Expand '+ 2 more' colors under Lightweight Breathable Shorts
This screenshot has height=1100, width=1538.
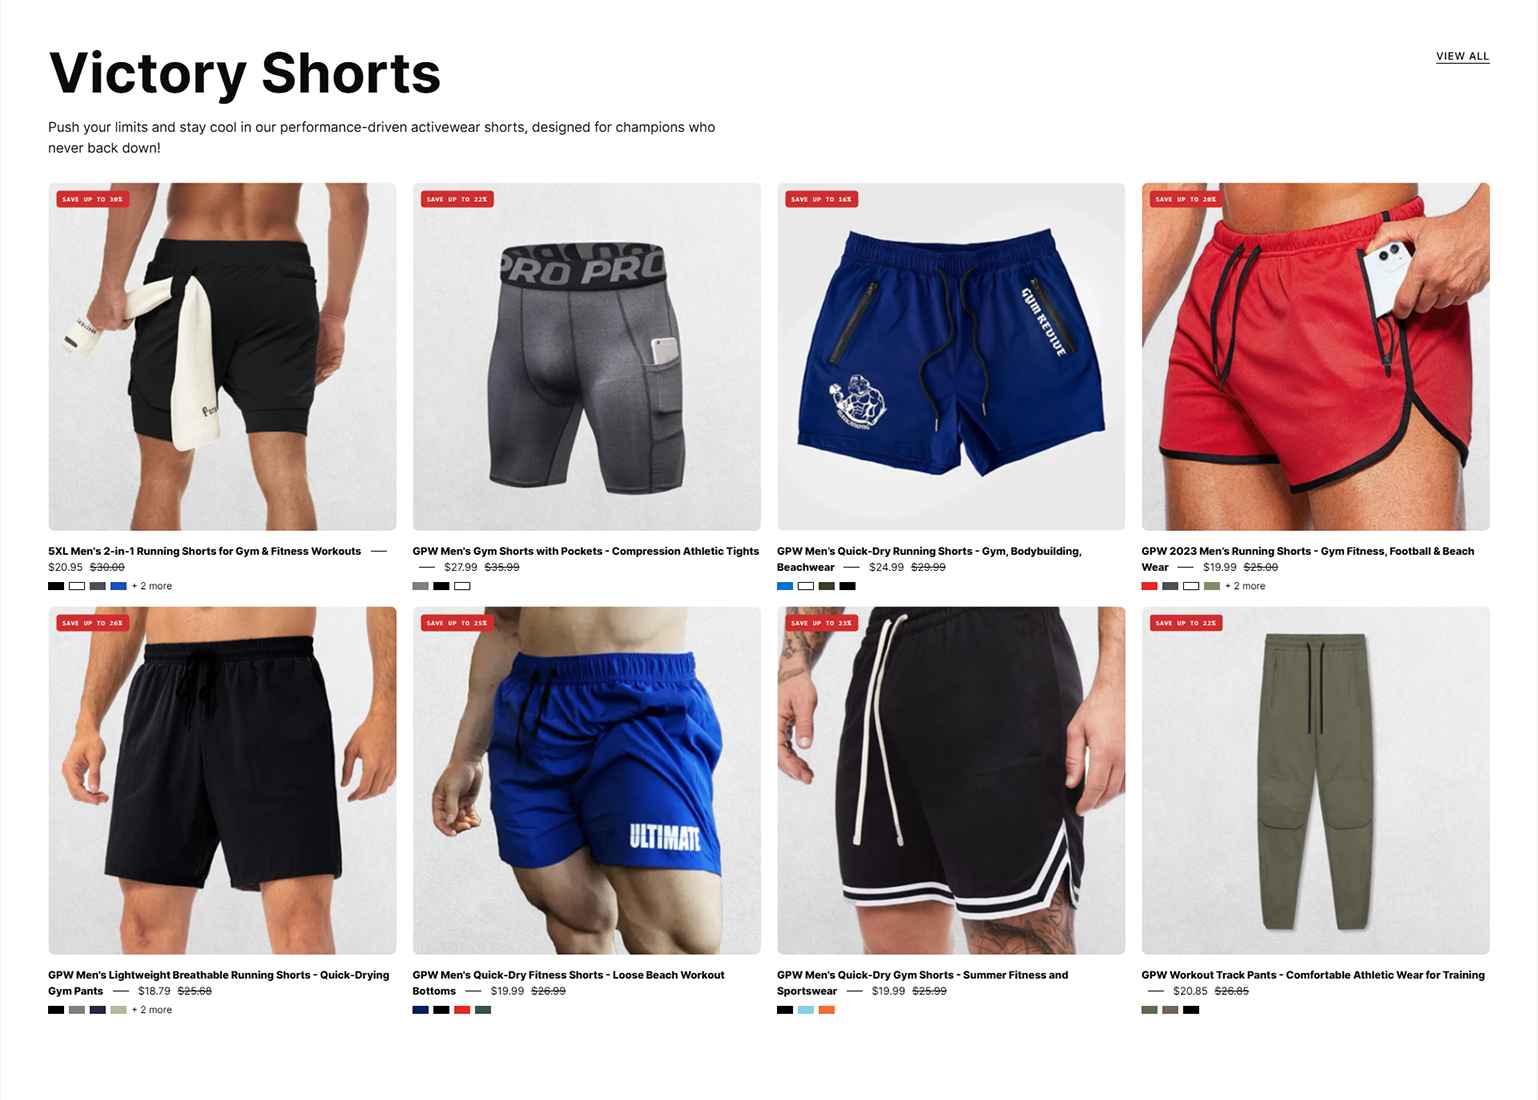pyautogui.click(x=152, y=1010)
